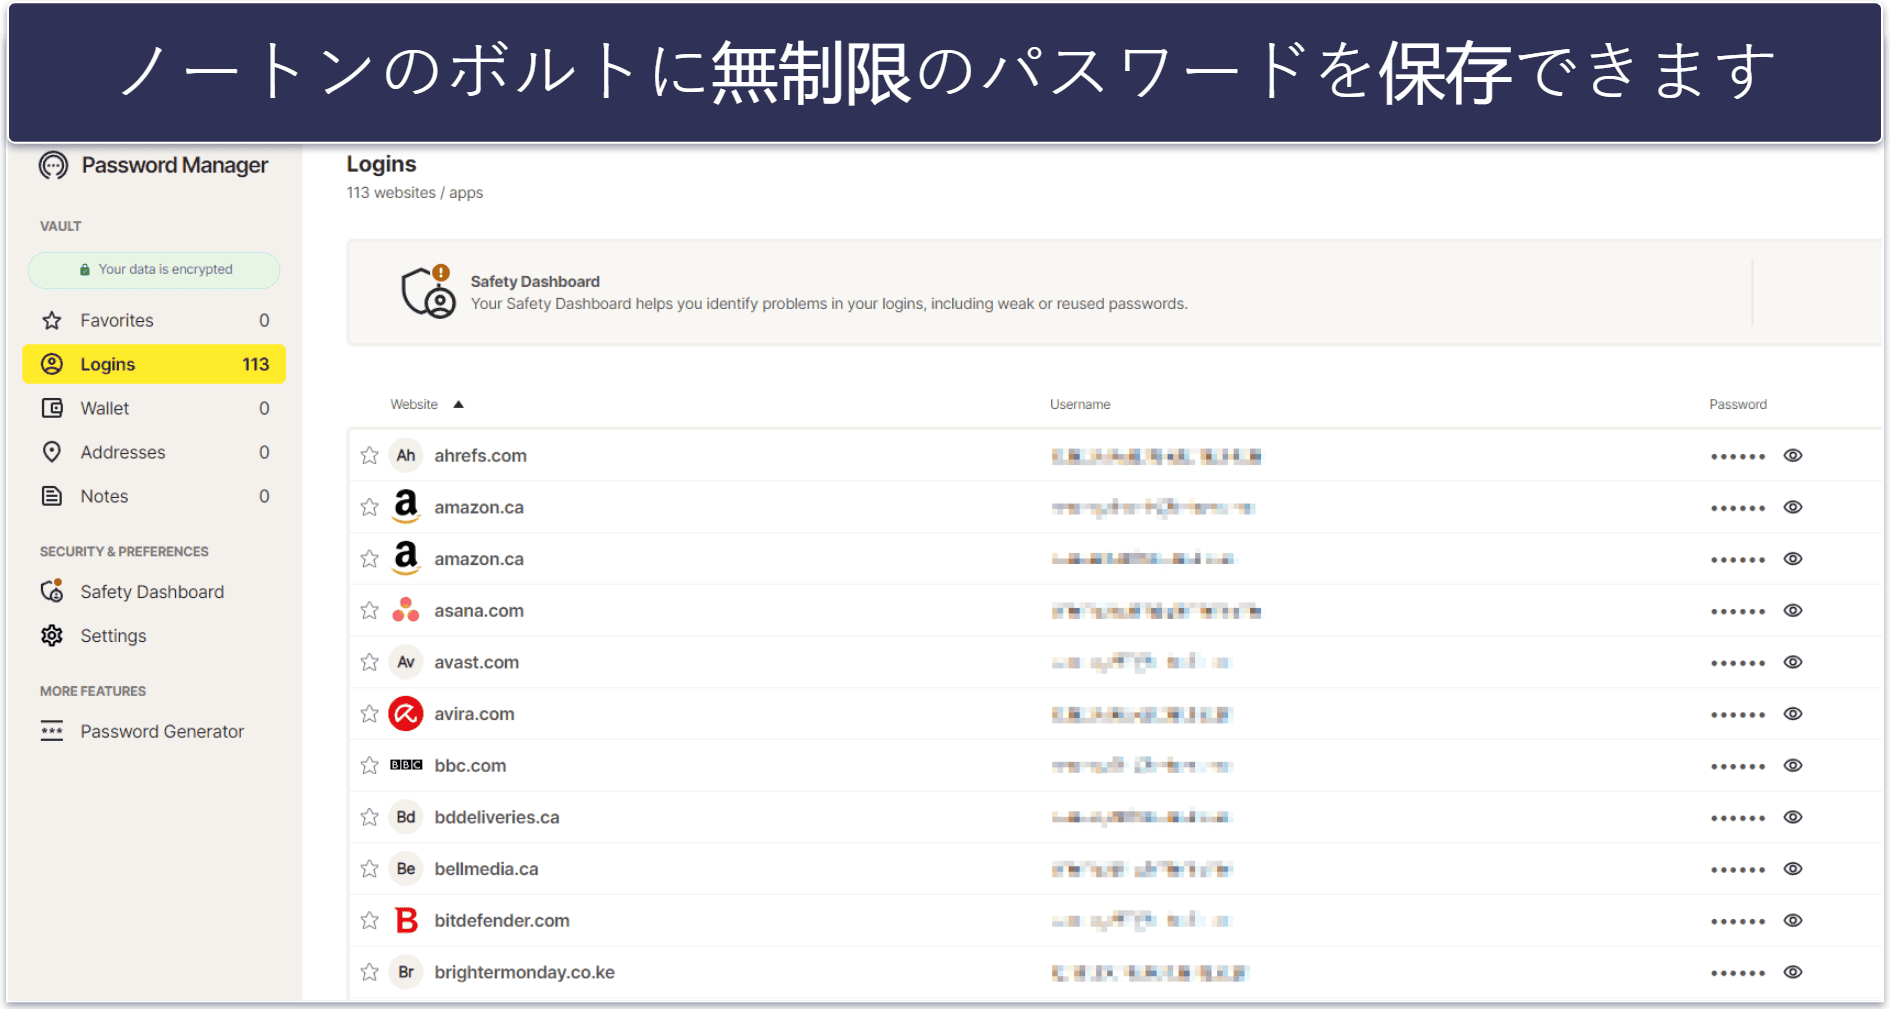Reveal avast.com password with eye icon

point(1793,662)
